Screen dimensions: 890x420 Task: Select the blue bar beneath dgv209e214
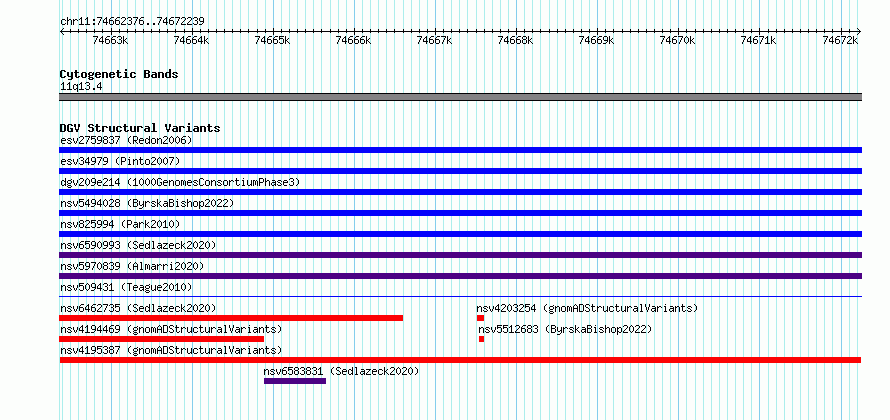click(460, 192)
